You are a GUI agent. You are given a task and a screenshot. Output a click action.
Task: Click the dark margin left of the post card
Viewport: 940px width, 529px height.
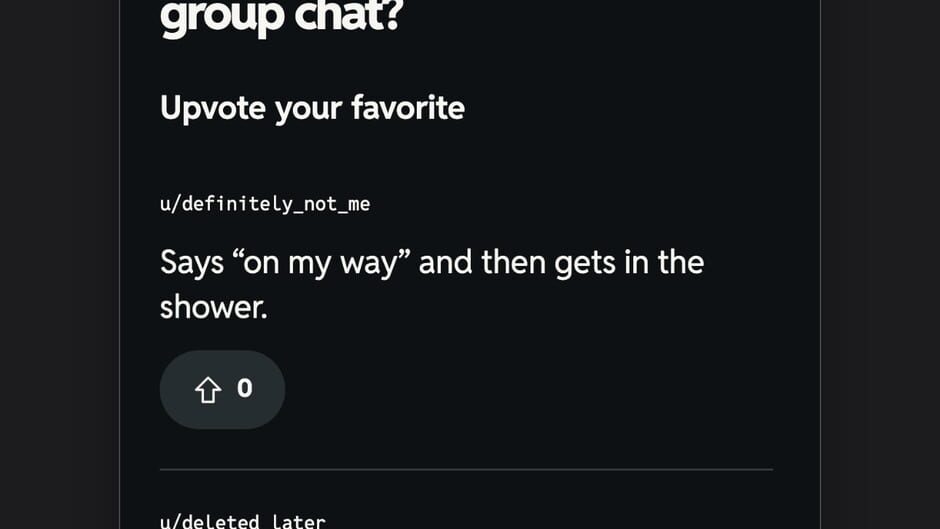[59, 264]
